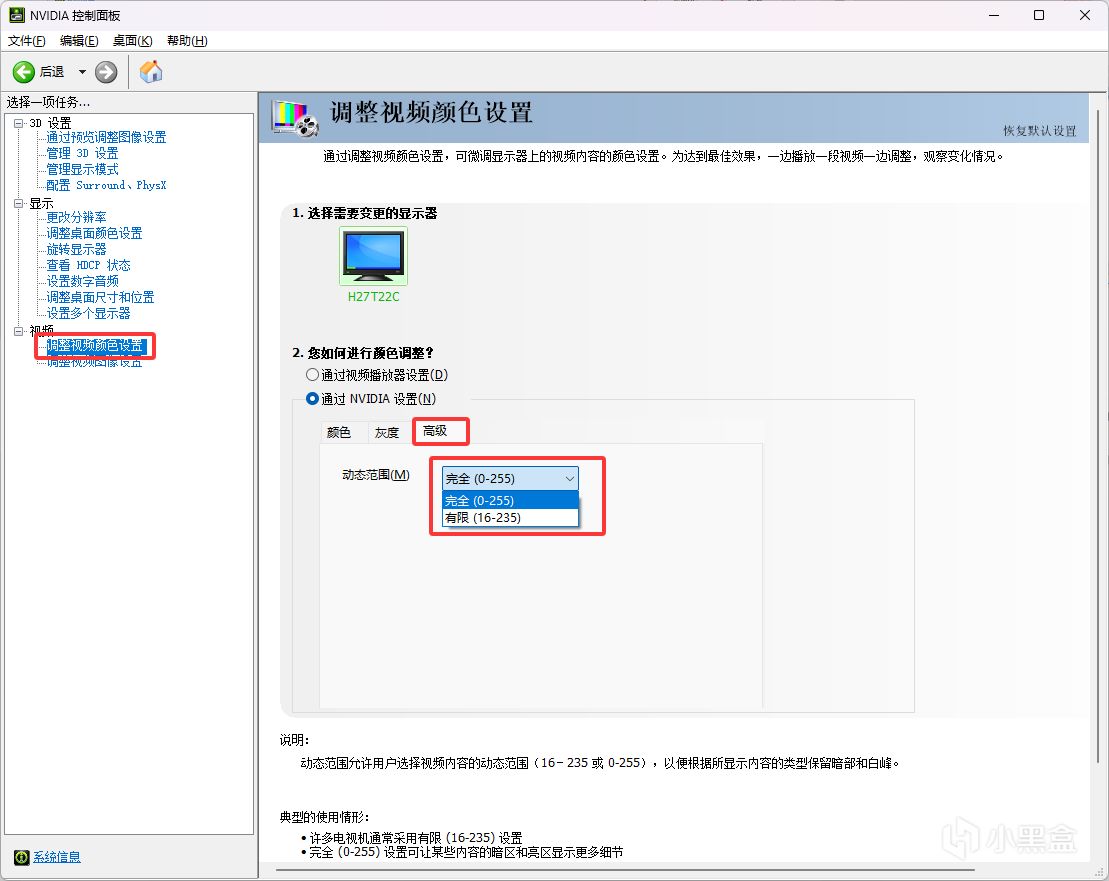Click the 动态范围 combo box
Image resolution: width=1109 pixels, height=881 pixels.
[x=510, y=479]
